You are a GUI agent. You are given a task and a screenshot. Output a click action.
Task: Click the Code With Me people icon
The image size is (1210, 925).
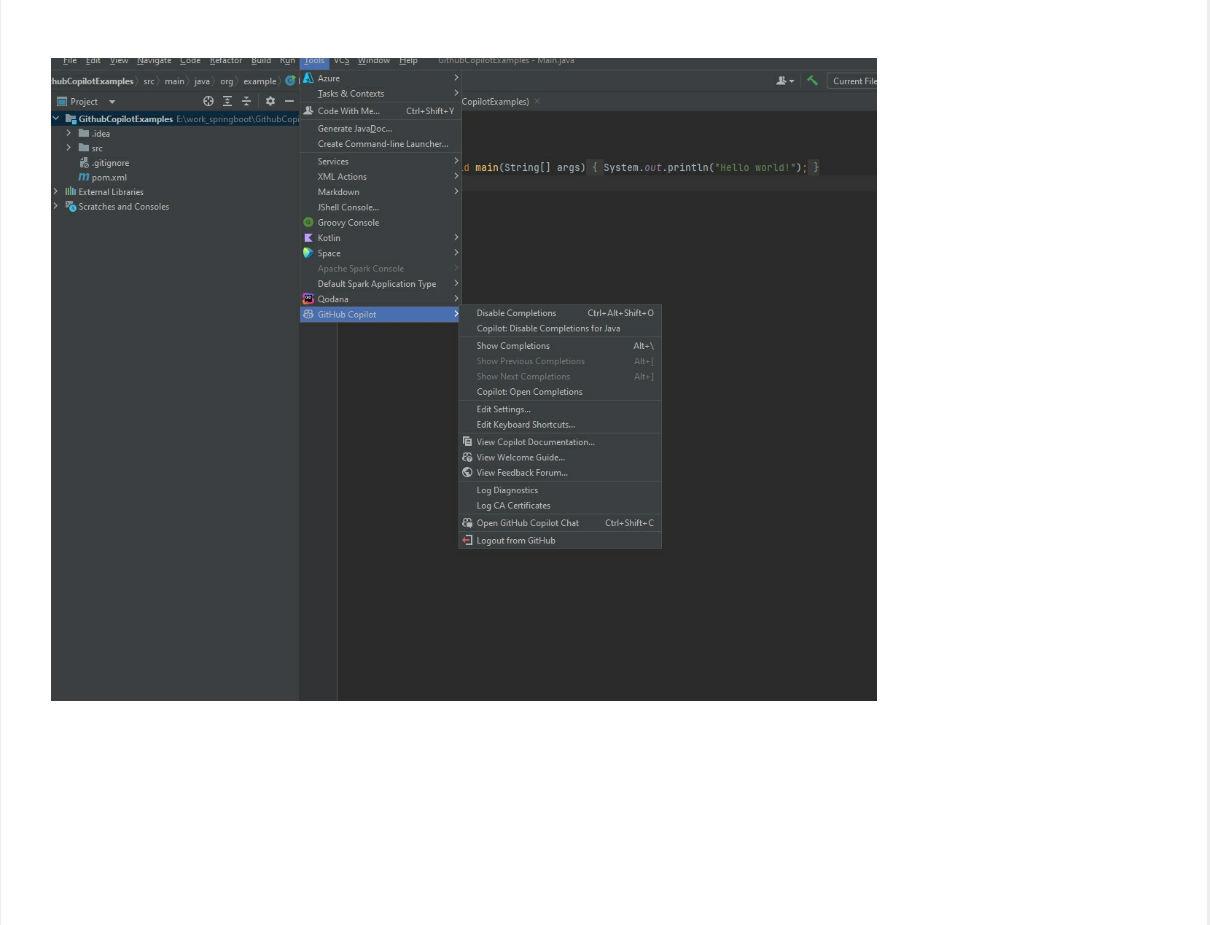[x=309, y=111]
